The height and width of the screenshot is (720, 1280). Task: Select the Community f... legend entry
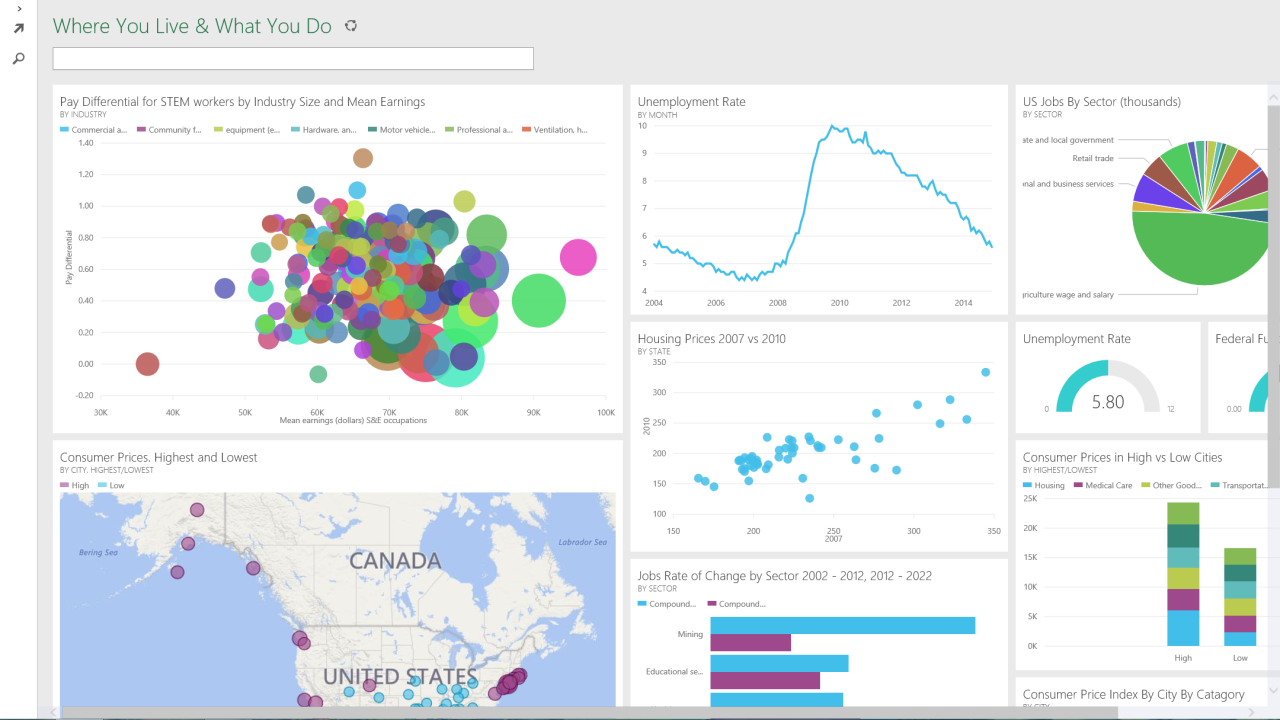[170, 130]
